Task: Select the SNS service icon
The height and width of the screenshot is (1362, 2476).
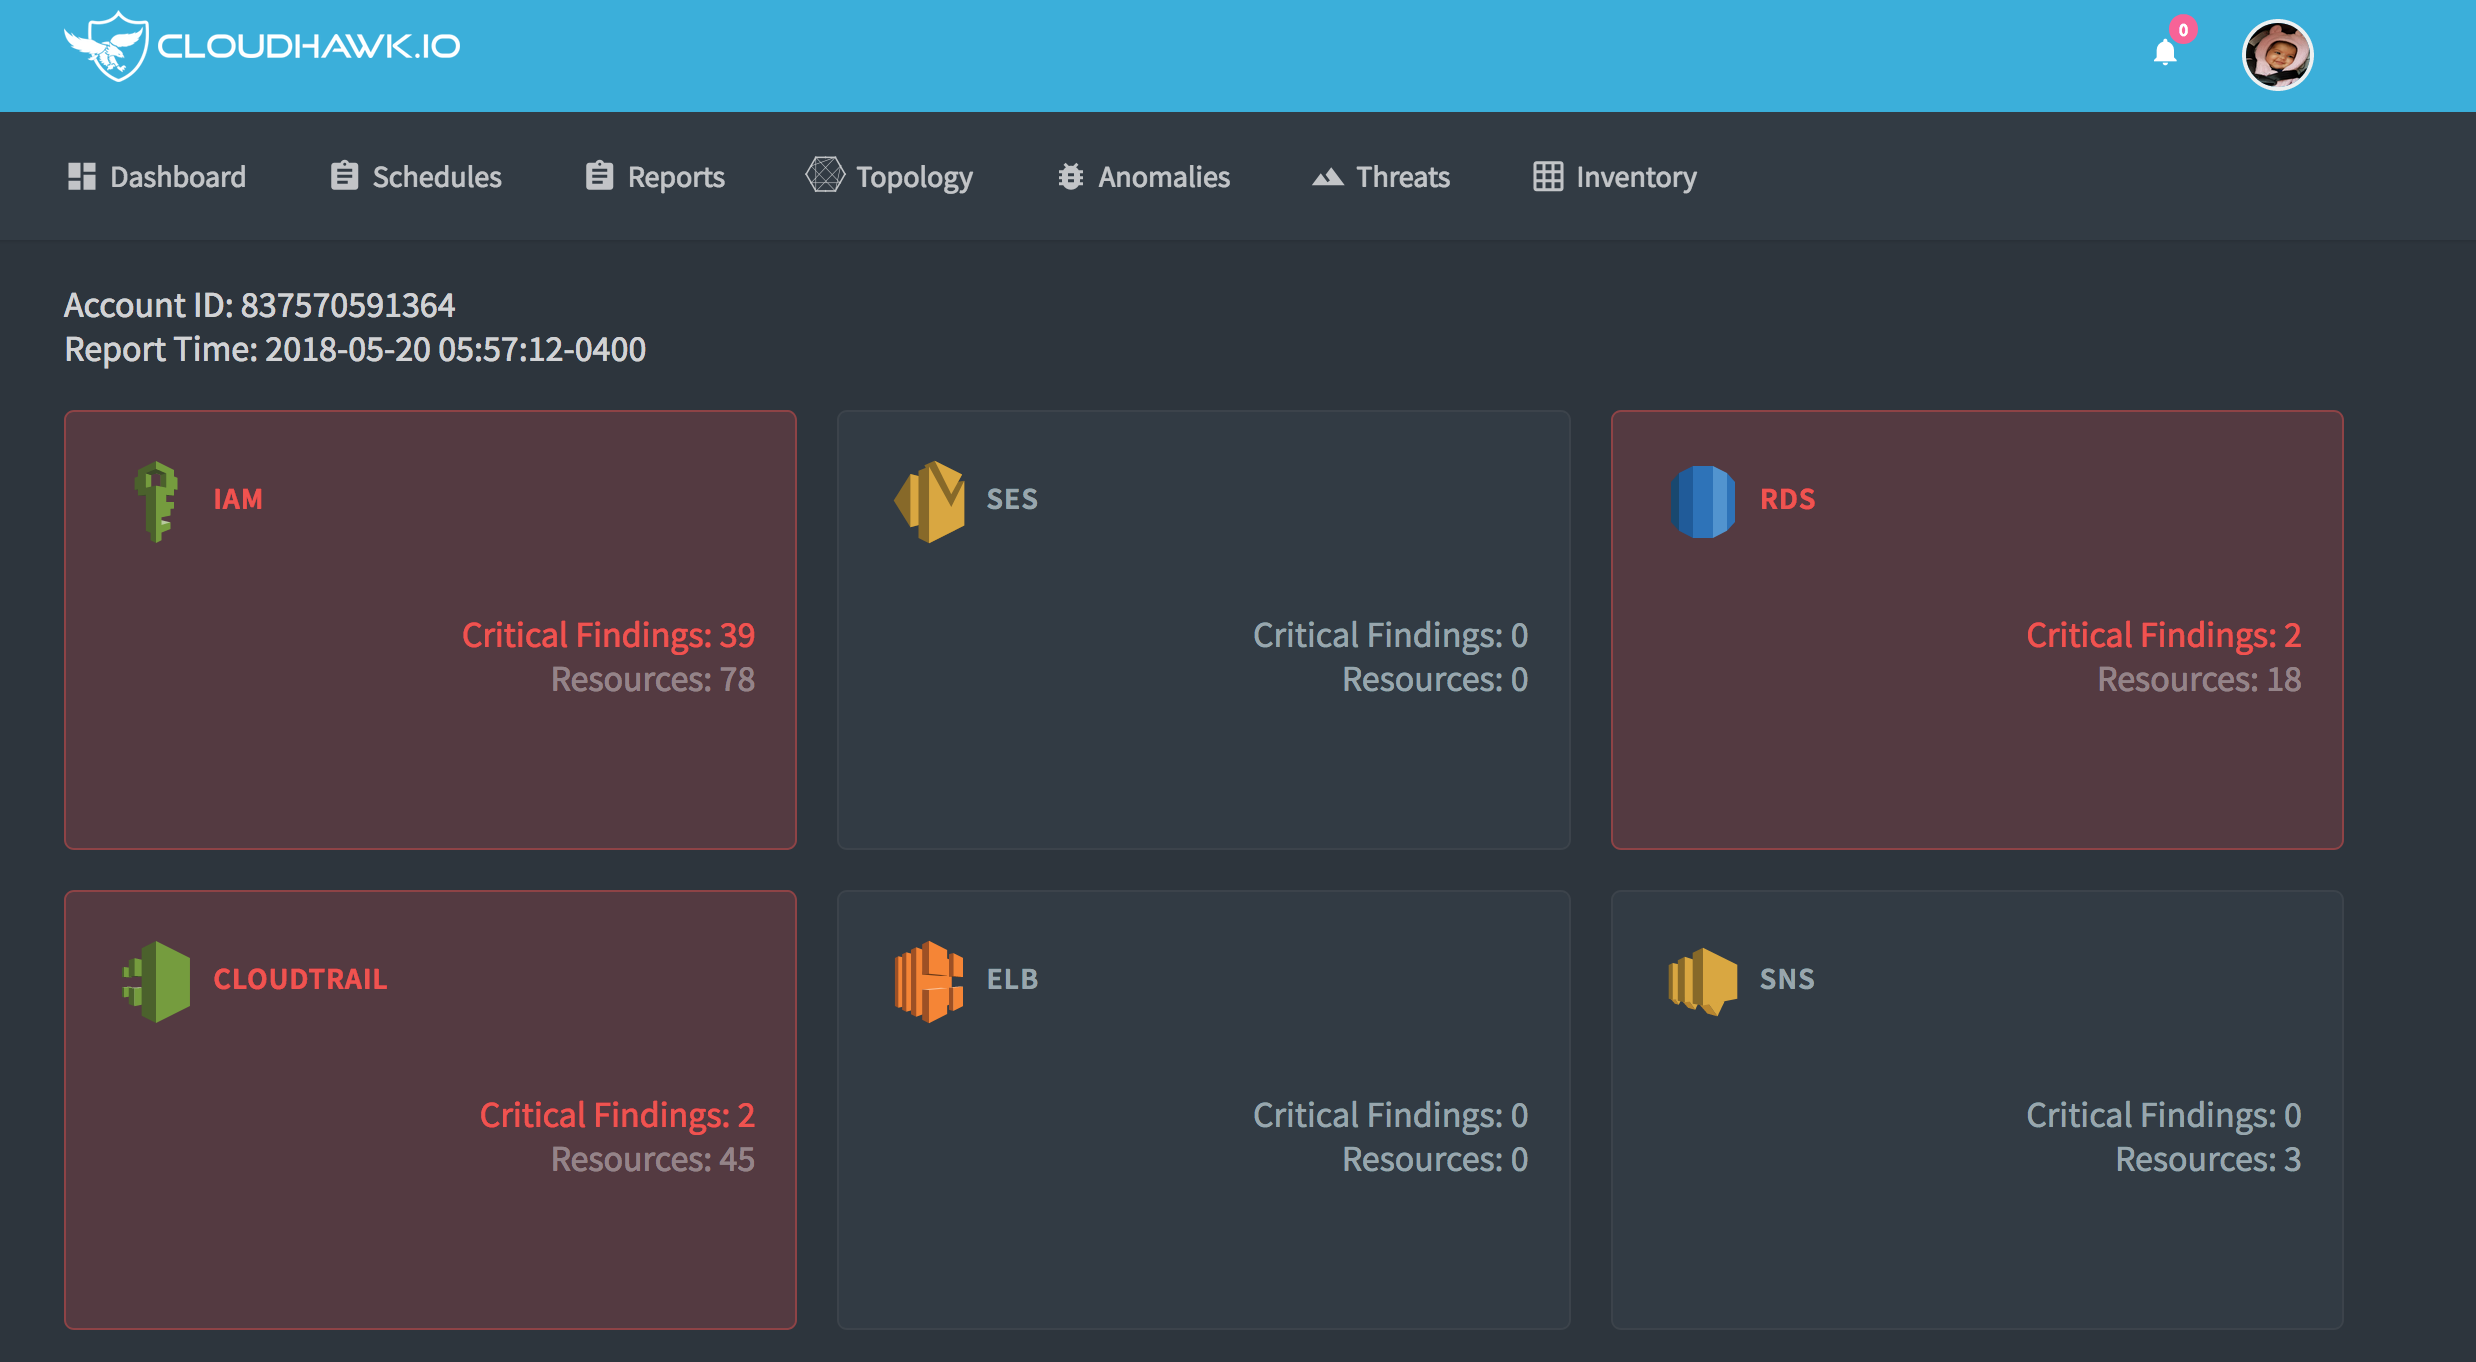Action: 1703,980
